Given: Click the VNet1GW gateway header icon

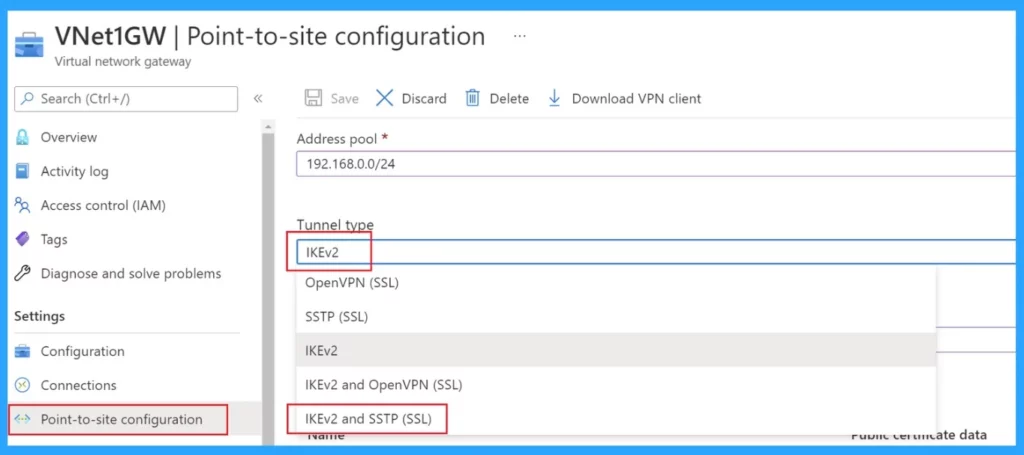Looking at the screenshot, I should tap(29, 46).
